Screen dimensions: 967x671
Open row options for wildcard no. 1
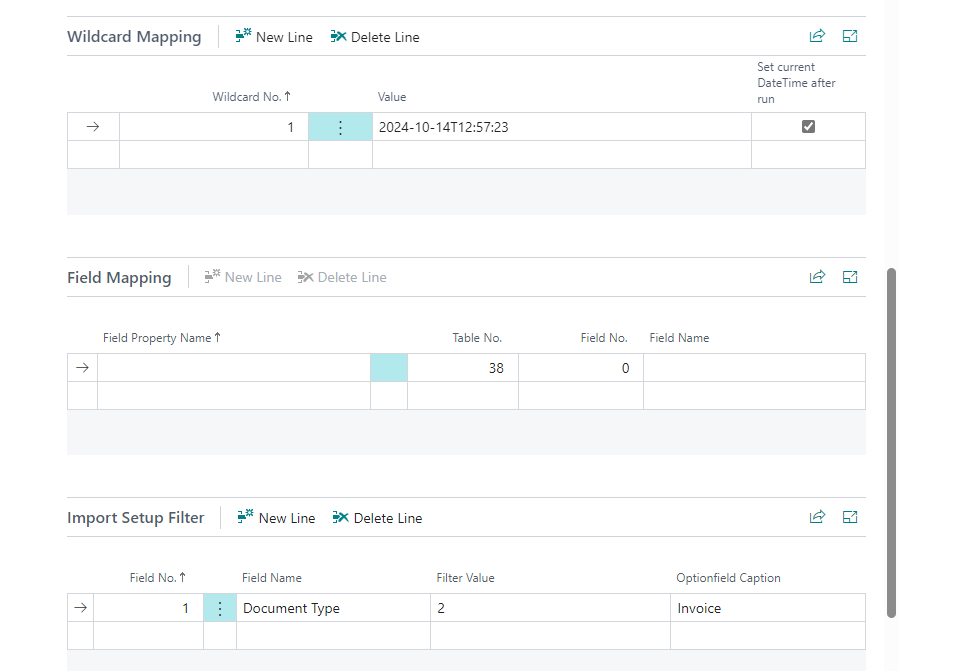click(340, 127)
